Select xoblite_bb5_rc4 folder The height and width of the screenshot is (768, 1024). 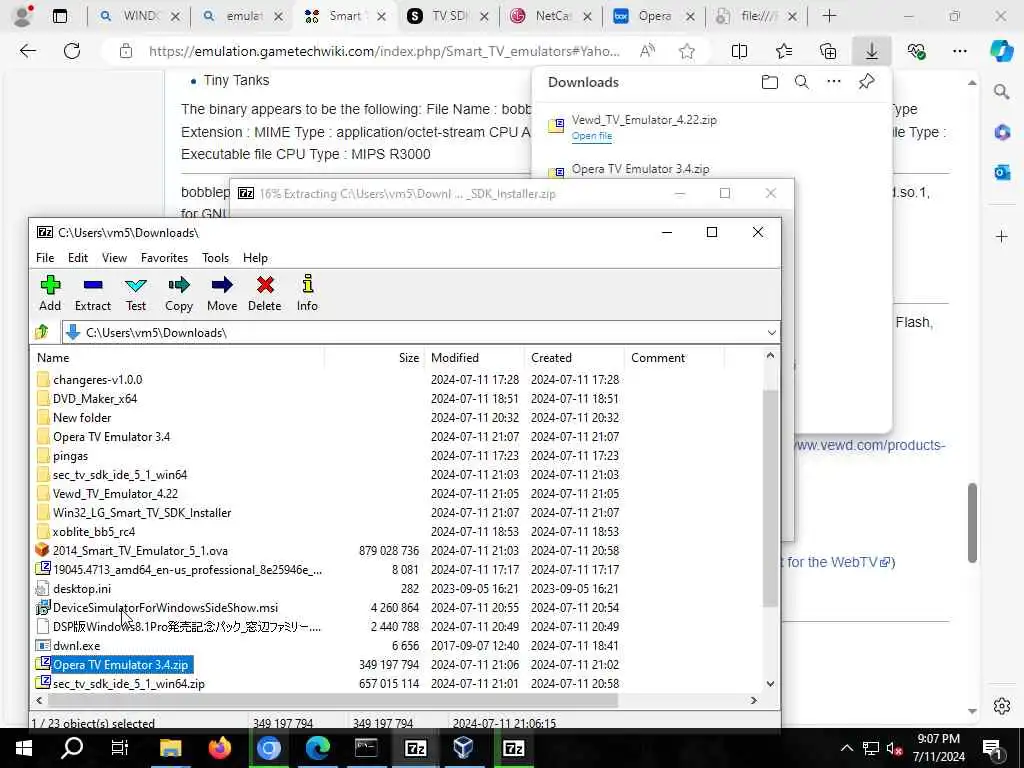coord(93,531)
